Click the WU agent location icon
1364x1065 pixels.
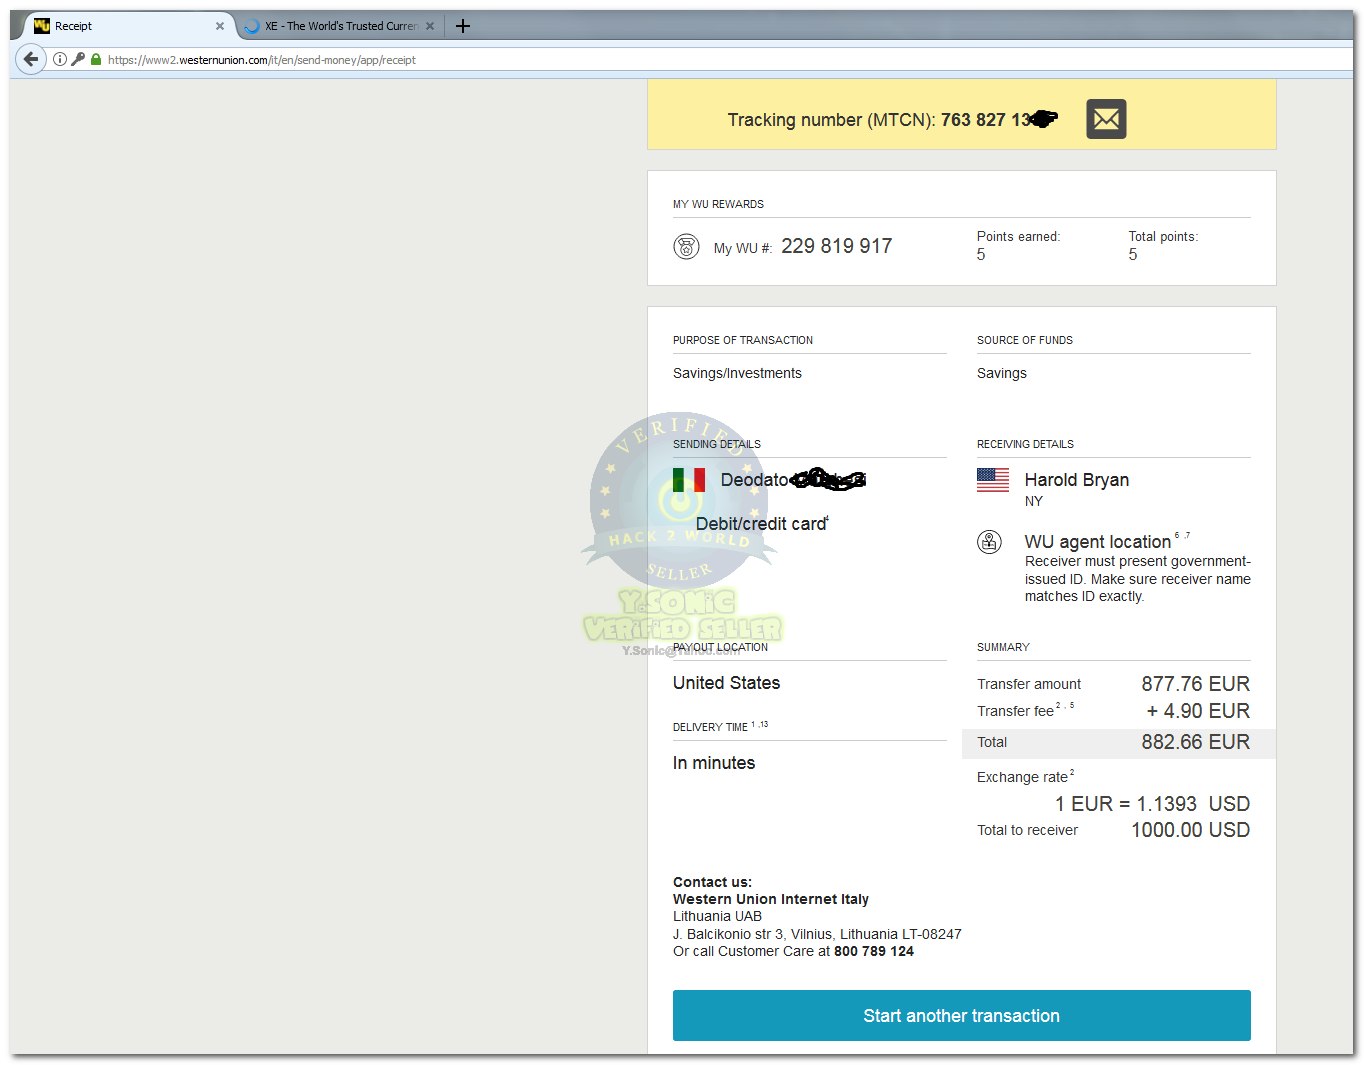point(989,542)
